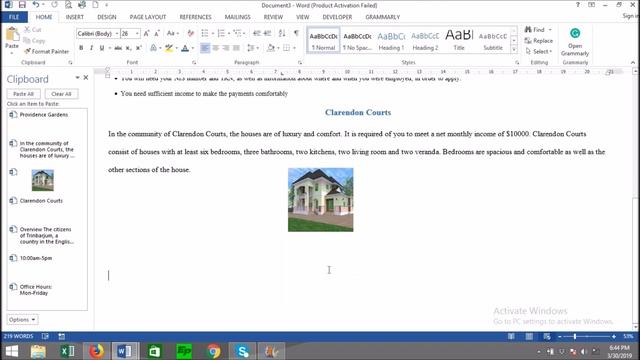Click the Sort icon
The height and width of the screenshot is (360, 640).
(x=282, y=33)
